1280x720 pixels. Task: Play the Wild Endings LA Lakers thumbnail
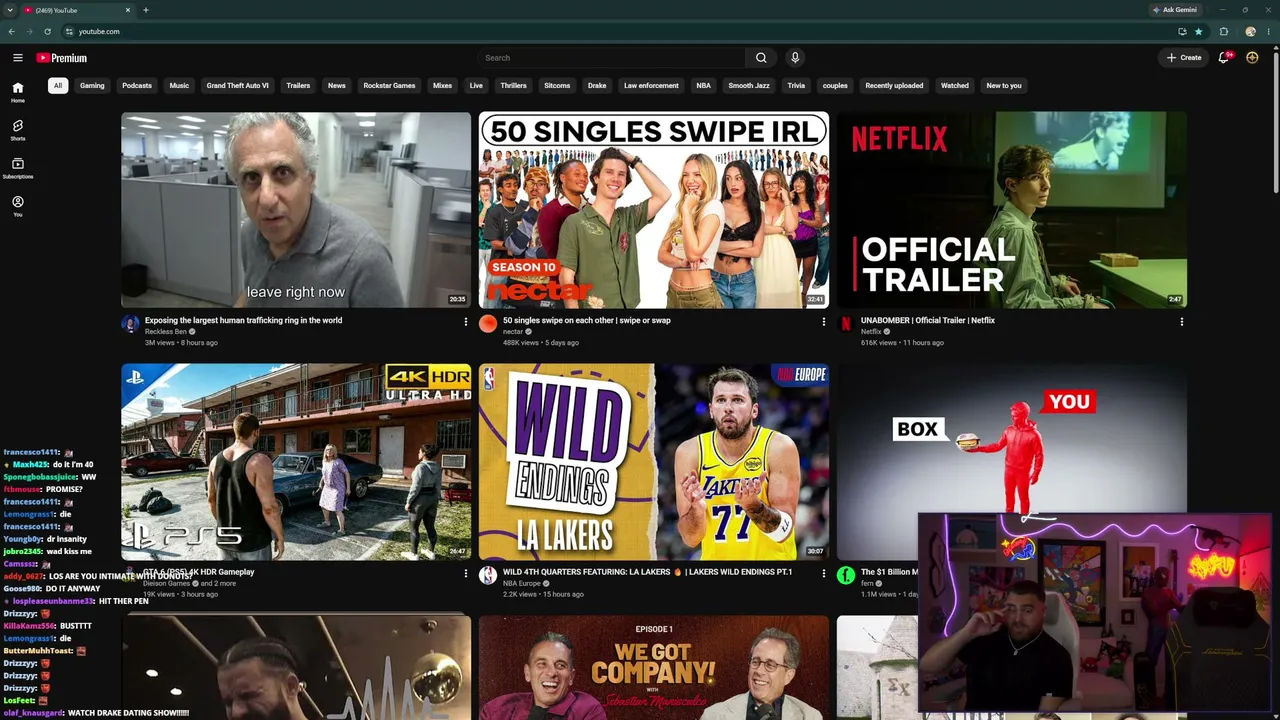click(x=654, y=462)
